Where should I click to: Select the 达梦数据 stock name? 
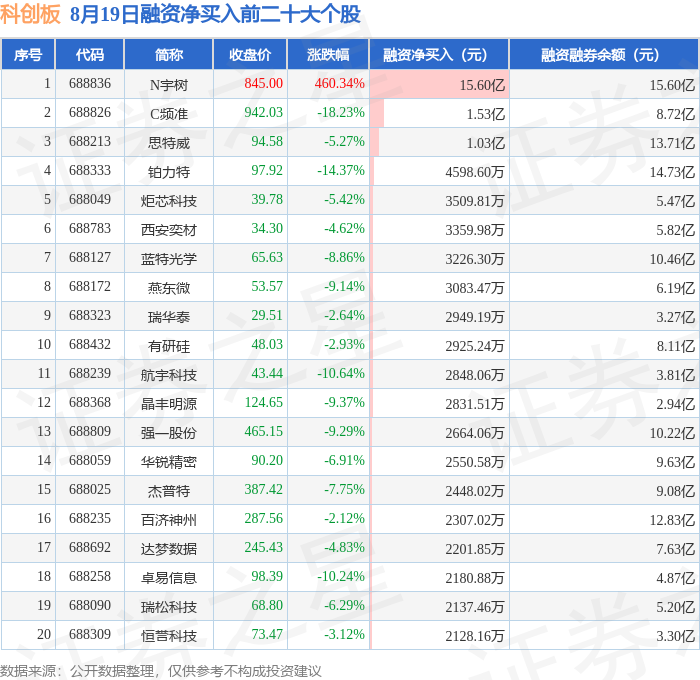coord(169,549)
